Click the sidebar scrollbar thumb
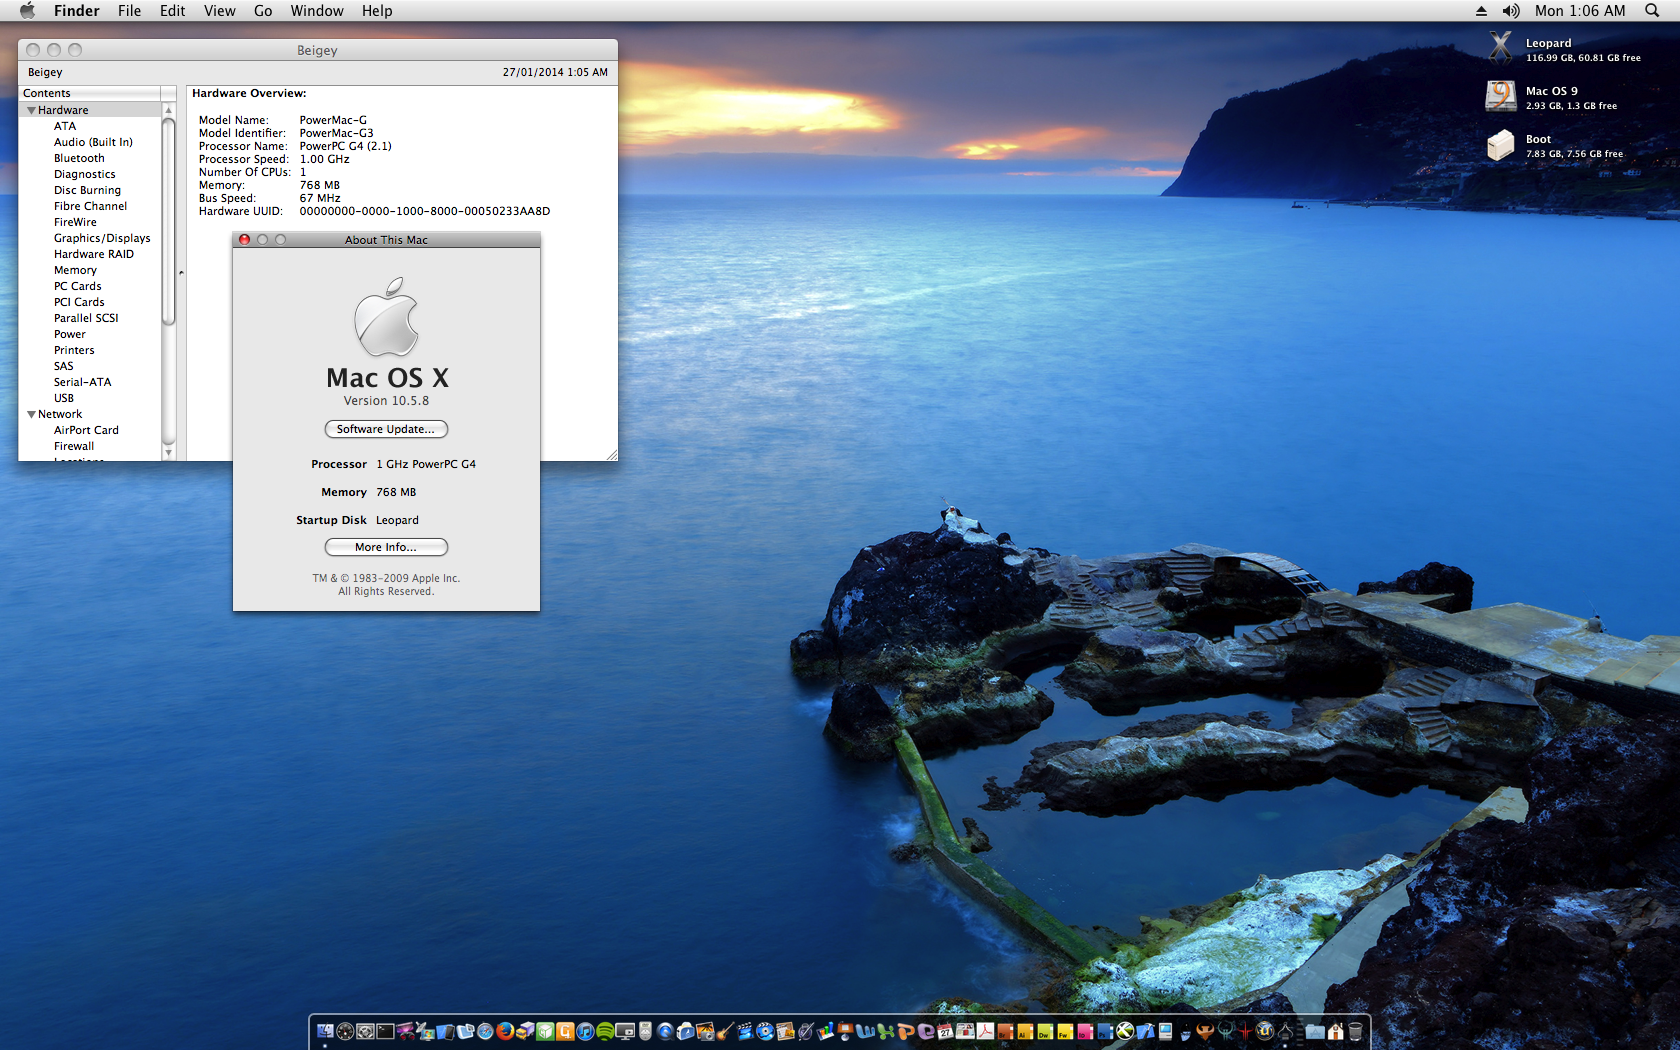Viewport: 1680px width, 1050px height. click(x=168, y=221)
